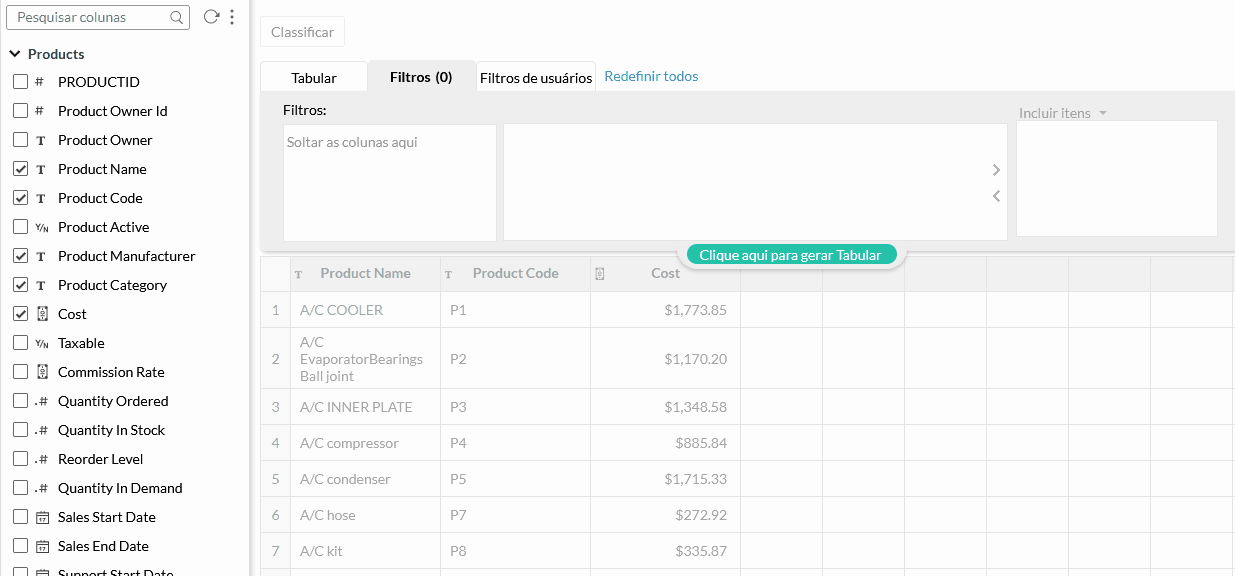Viewport: 1235px width, 576px height.
Task: Click the $1,715.33 cost cell
Action: [665, 479]
